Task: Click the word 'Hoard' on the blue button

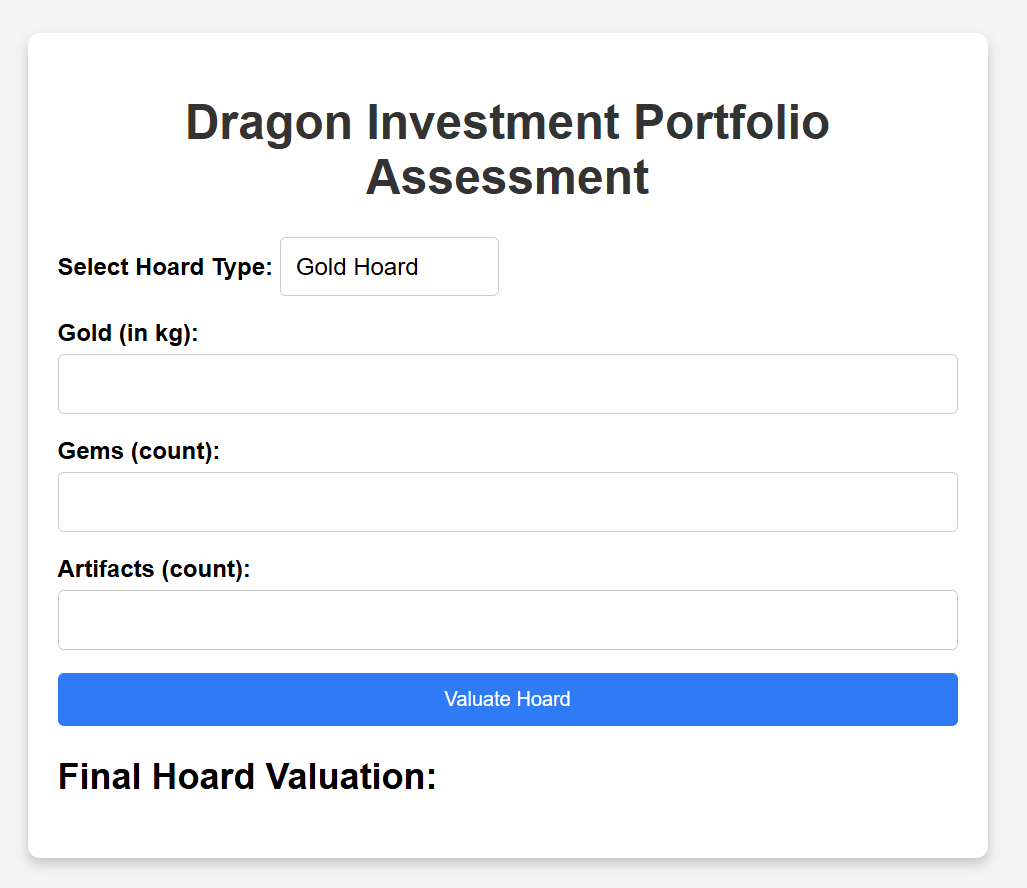Action: click(x=543, y=699)
